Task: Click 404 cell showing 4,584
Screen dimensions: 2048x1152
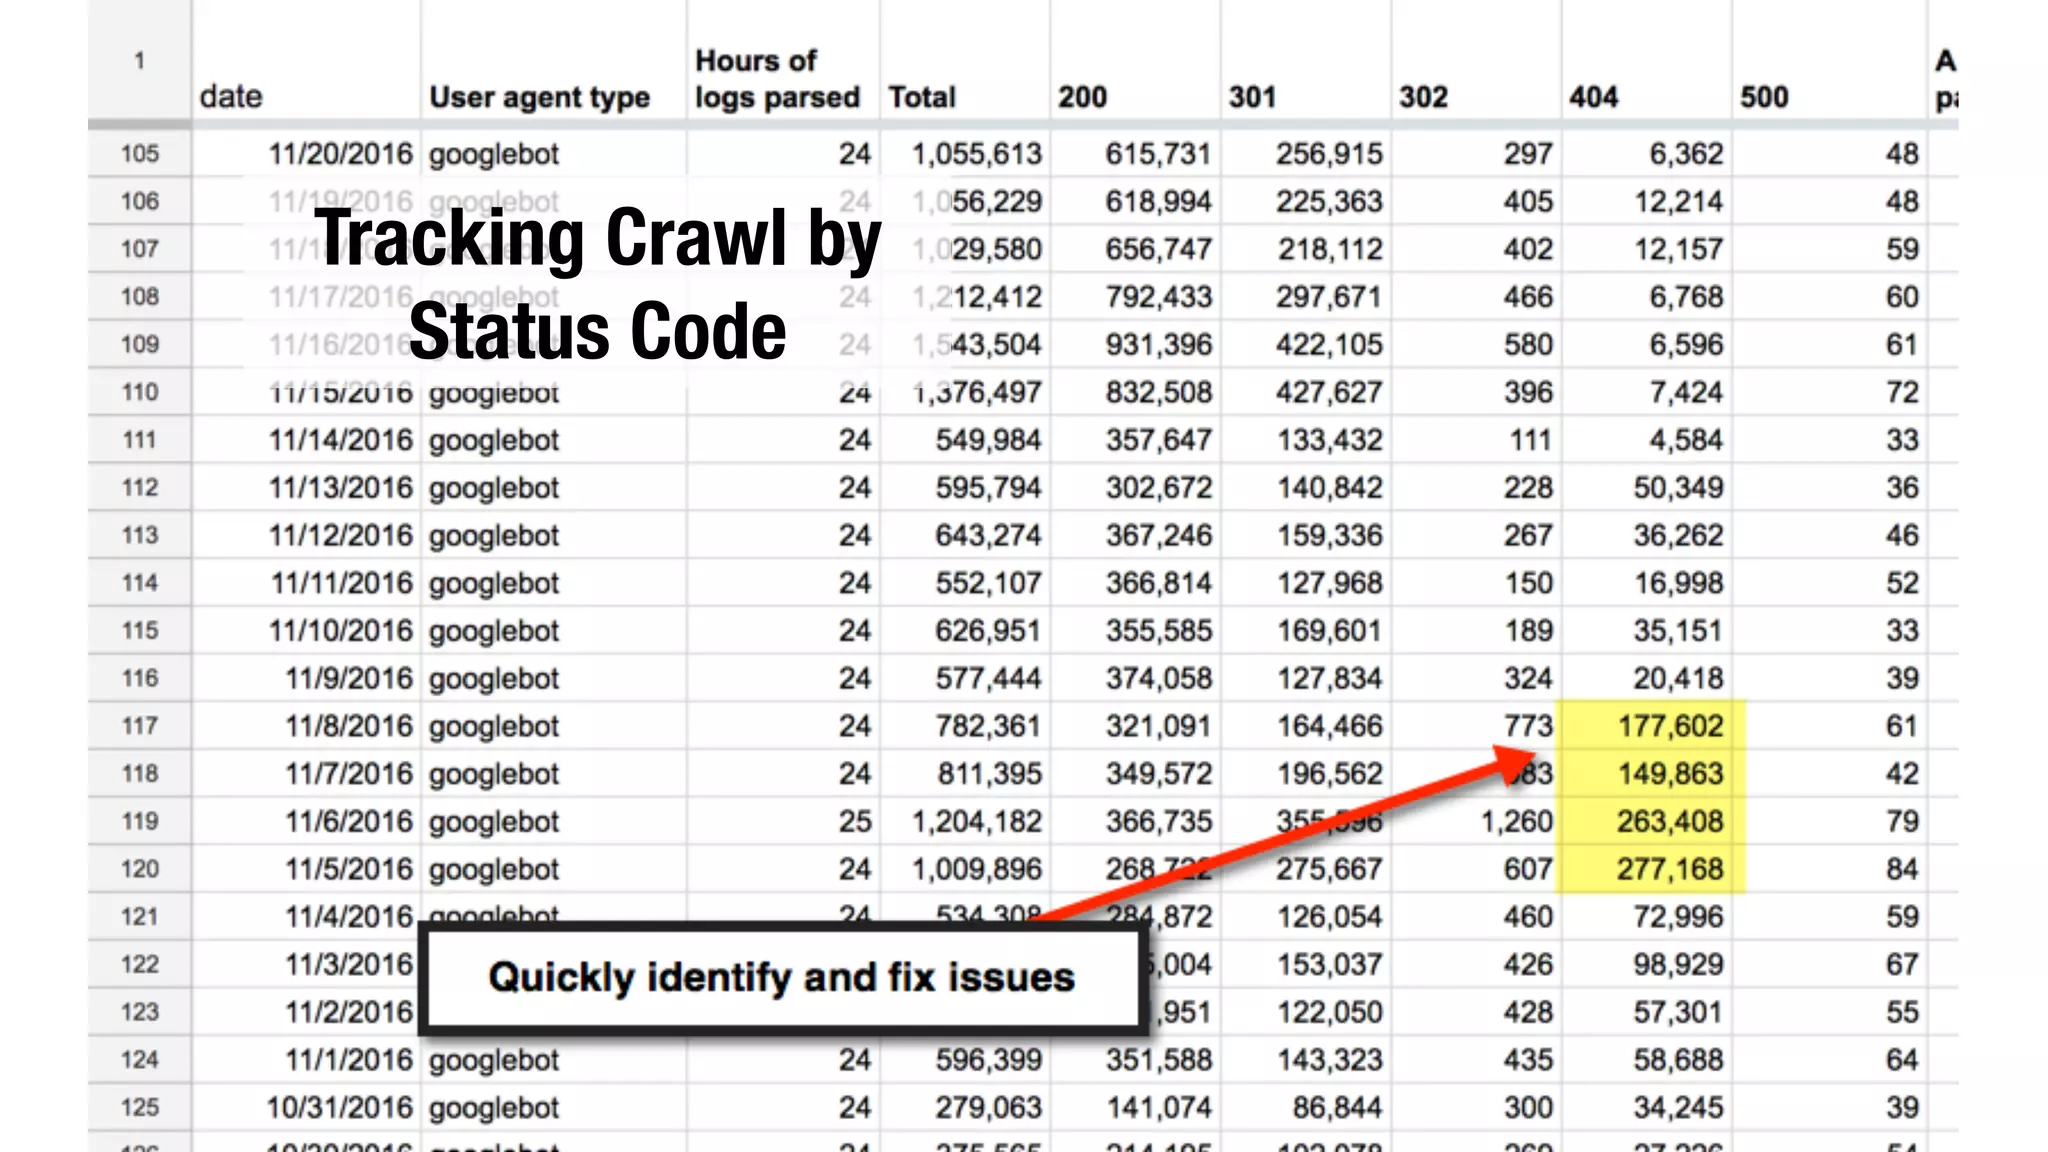Action: tap(1646, 440)
